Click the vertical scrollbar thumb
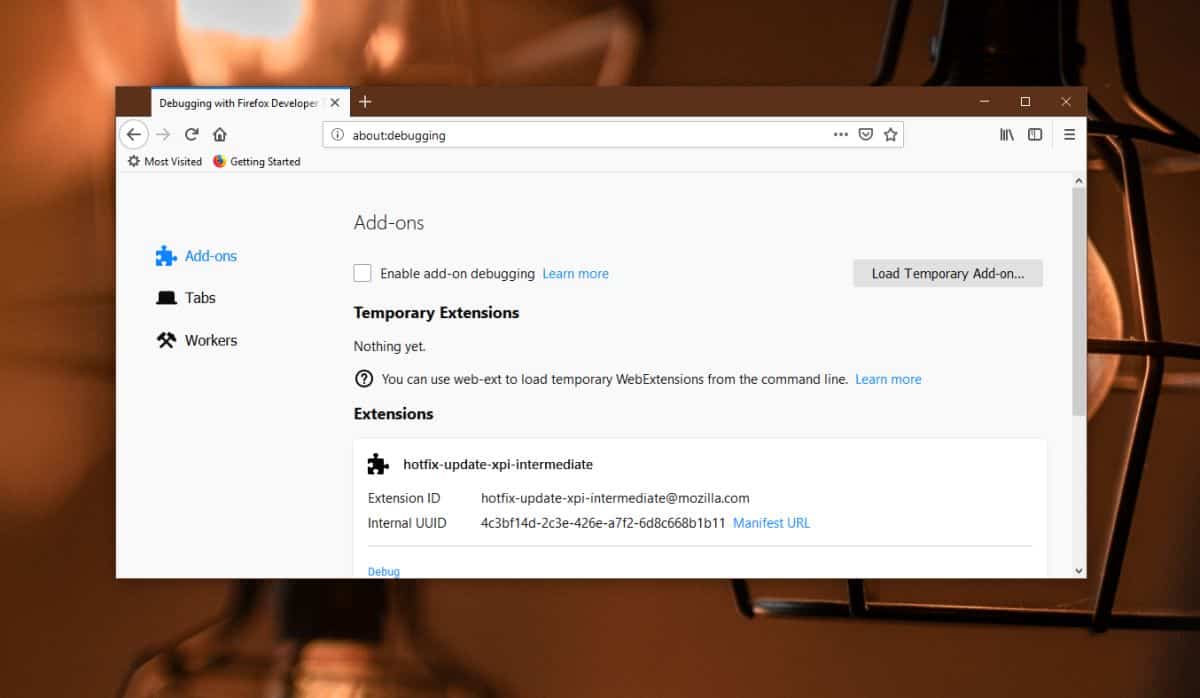 coord(1079,300)
